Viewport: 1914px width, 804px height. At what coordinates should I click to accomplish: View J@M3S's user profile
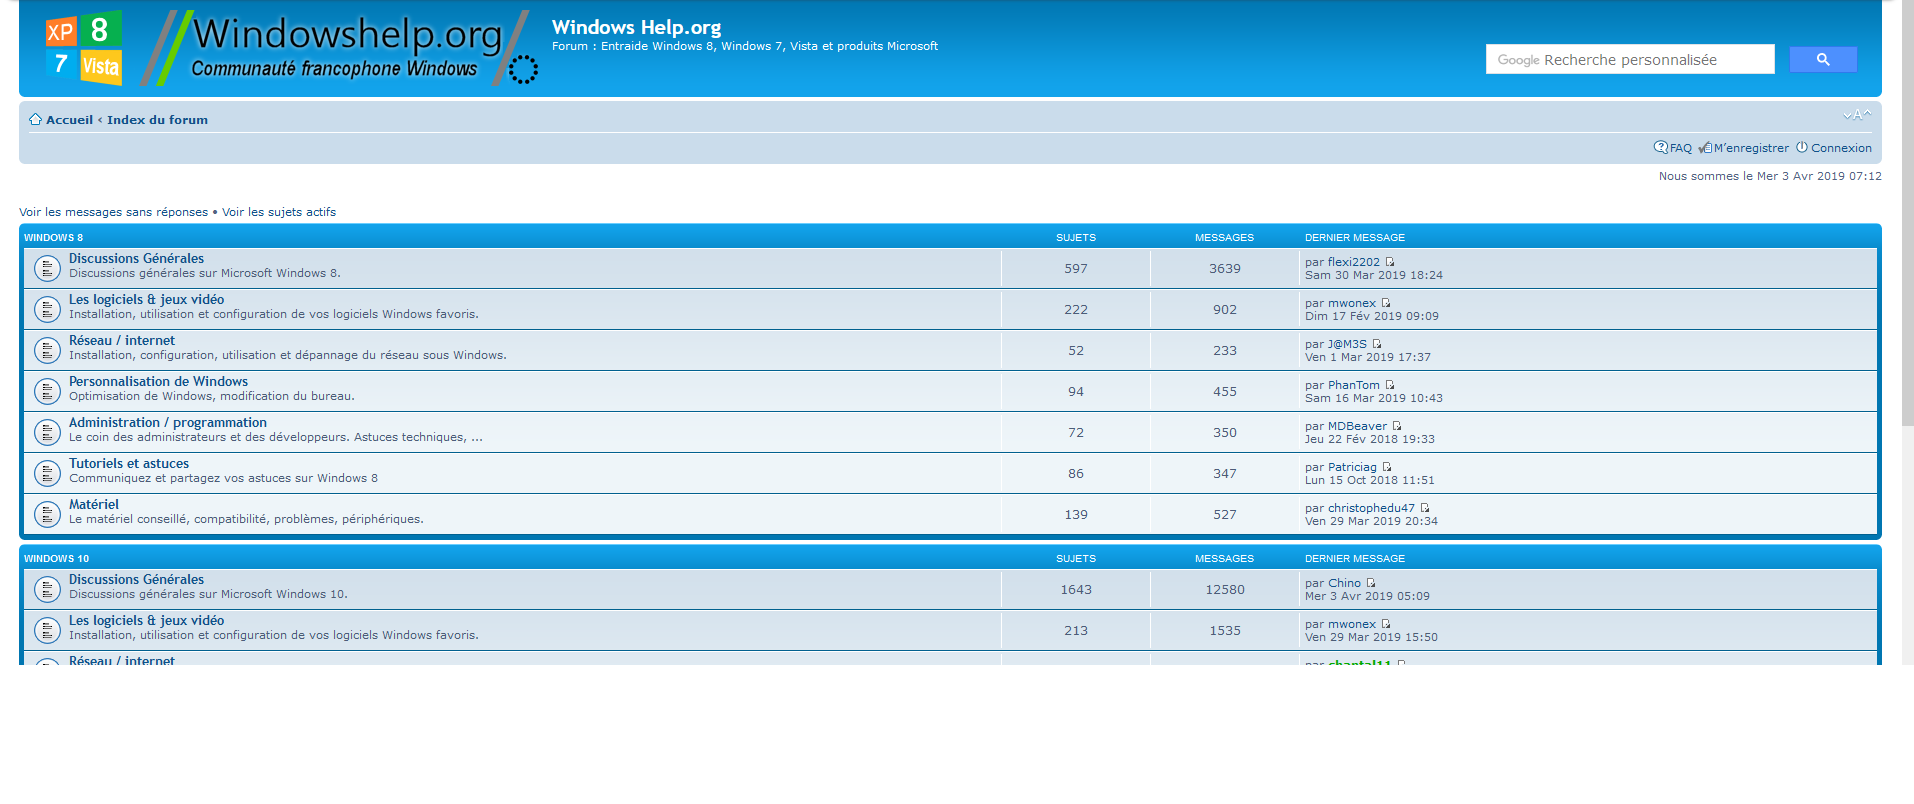pos(1347,344)
